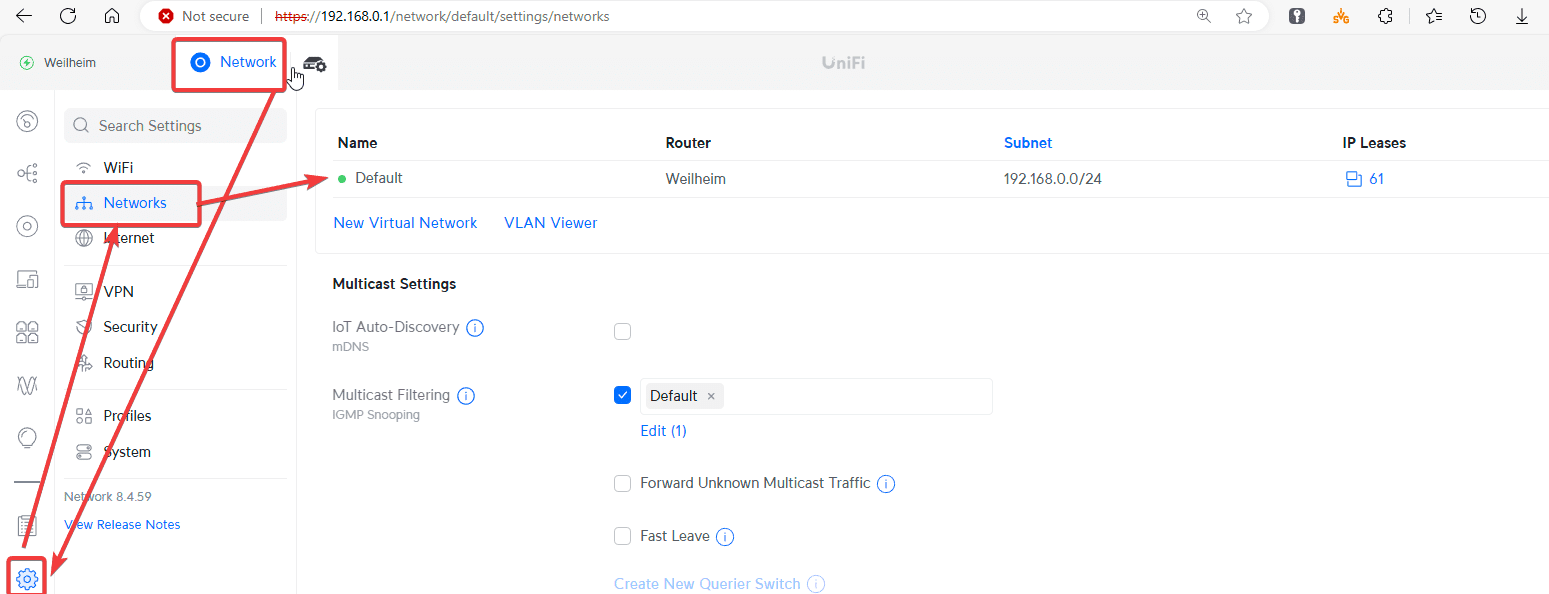Click the SVG export extension icon
The height and width of the screenshot is (594, 1549).
(x=1342, y=16)
